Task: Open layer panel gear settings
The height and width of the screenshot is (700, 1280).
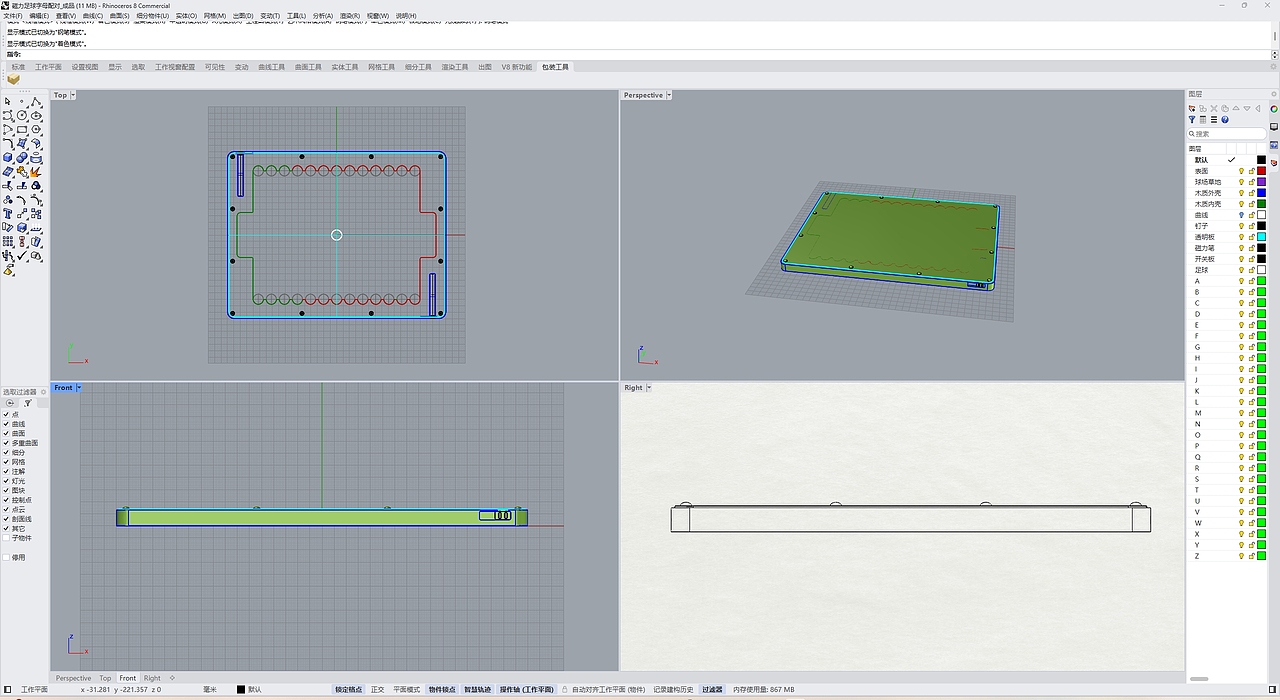Action: point(1274,94)
